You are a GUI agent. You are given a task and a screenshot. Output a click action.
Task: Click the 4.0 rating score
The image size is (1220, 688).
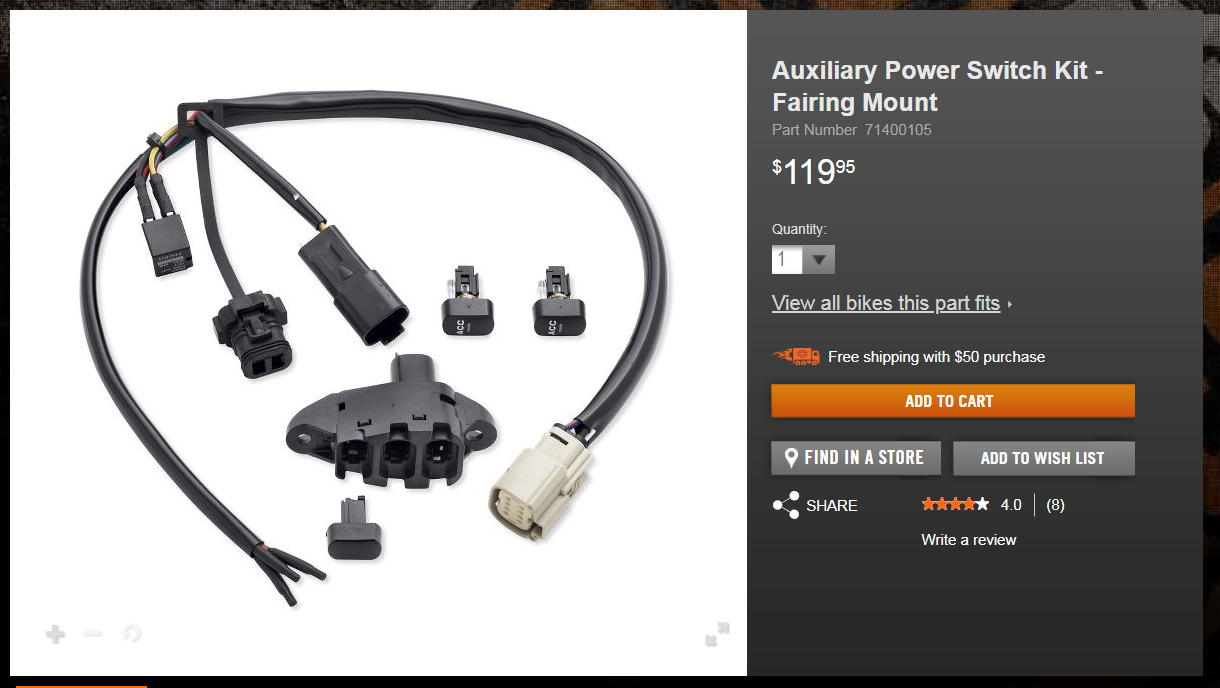(1011, 505)
